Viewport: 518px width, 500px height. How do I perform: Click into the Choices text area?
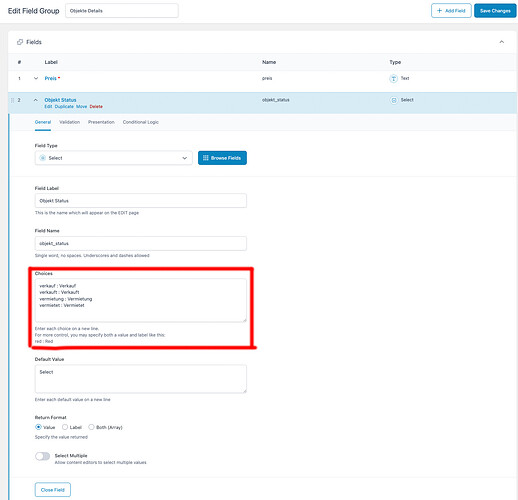pyautogui.click(x=141, y=300)
